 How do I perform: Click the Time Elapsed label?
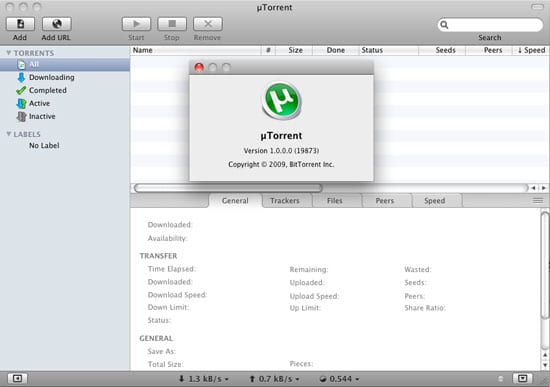click(x=172, y=269)
